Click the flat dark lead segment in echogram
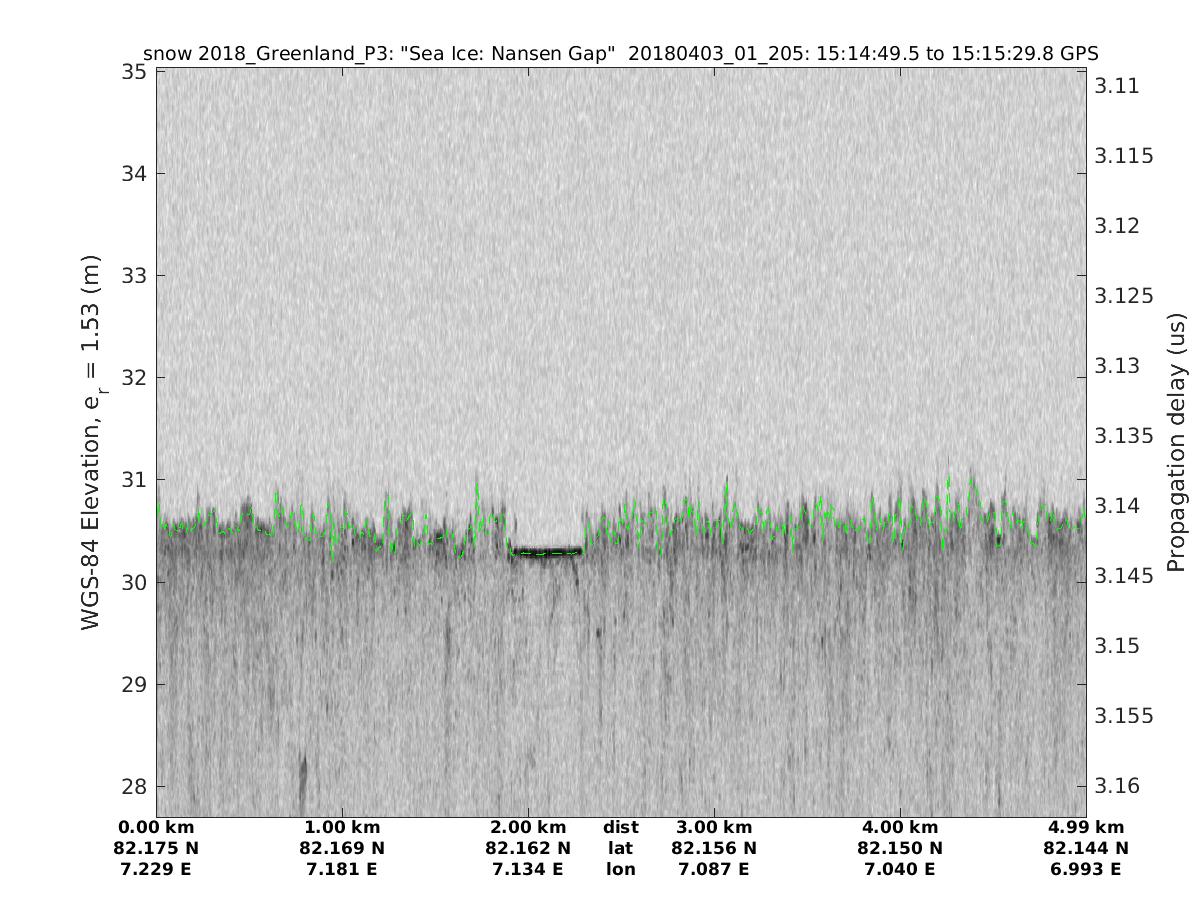This screenshot has height=900, width=1200. point(545,552)
